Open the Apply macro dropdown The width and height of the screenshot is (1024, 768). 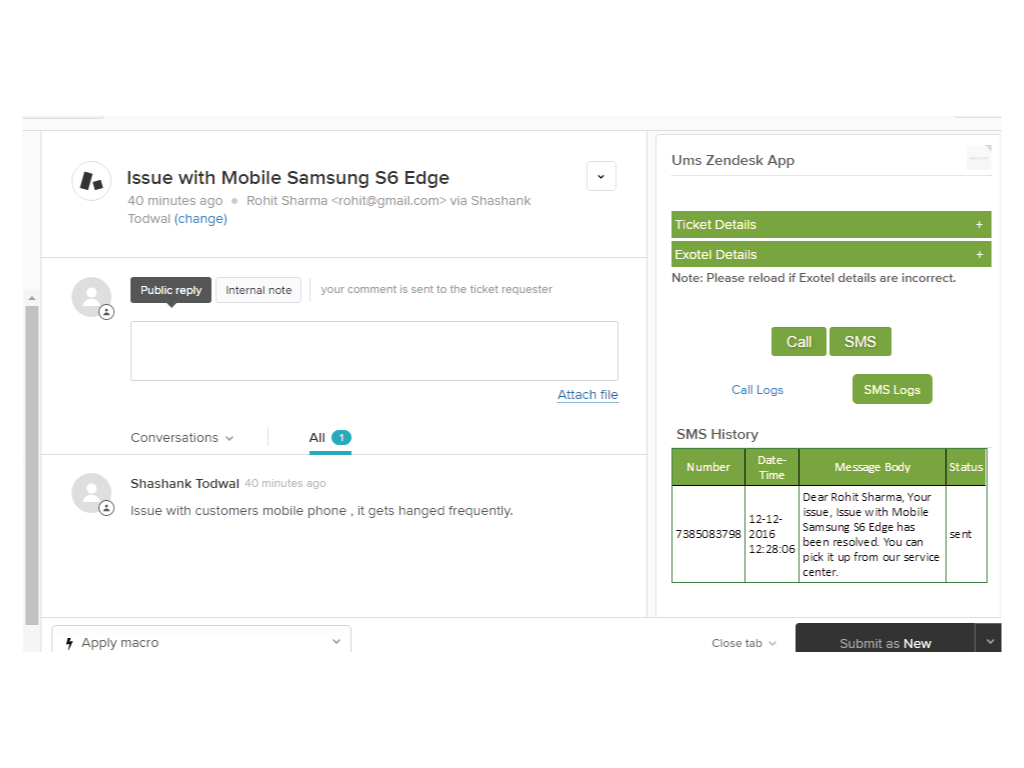336,642
